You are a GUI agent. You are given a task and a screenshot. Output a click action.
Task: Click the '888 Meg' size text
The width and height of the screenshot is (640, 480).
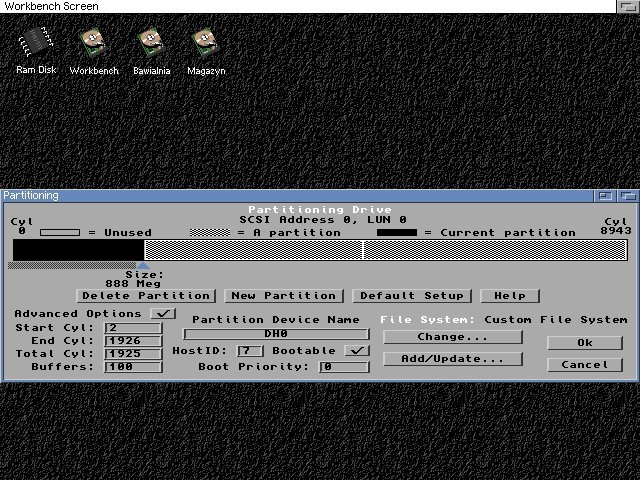point(133,284)
